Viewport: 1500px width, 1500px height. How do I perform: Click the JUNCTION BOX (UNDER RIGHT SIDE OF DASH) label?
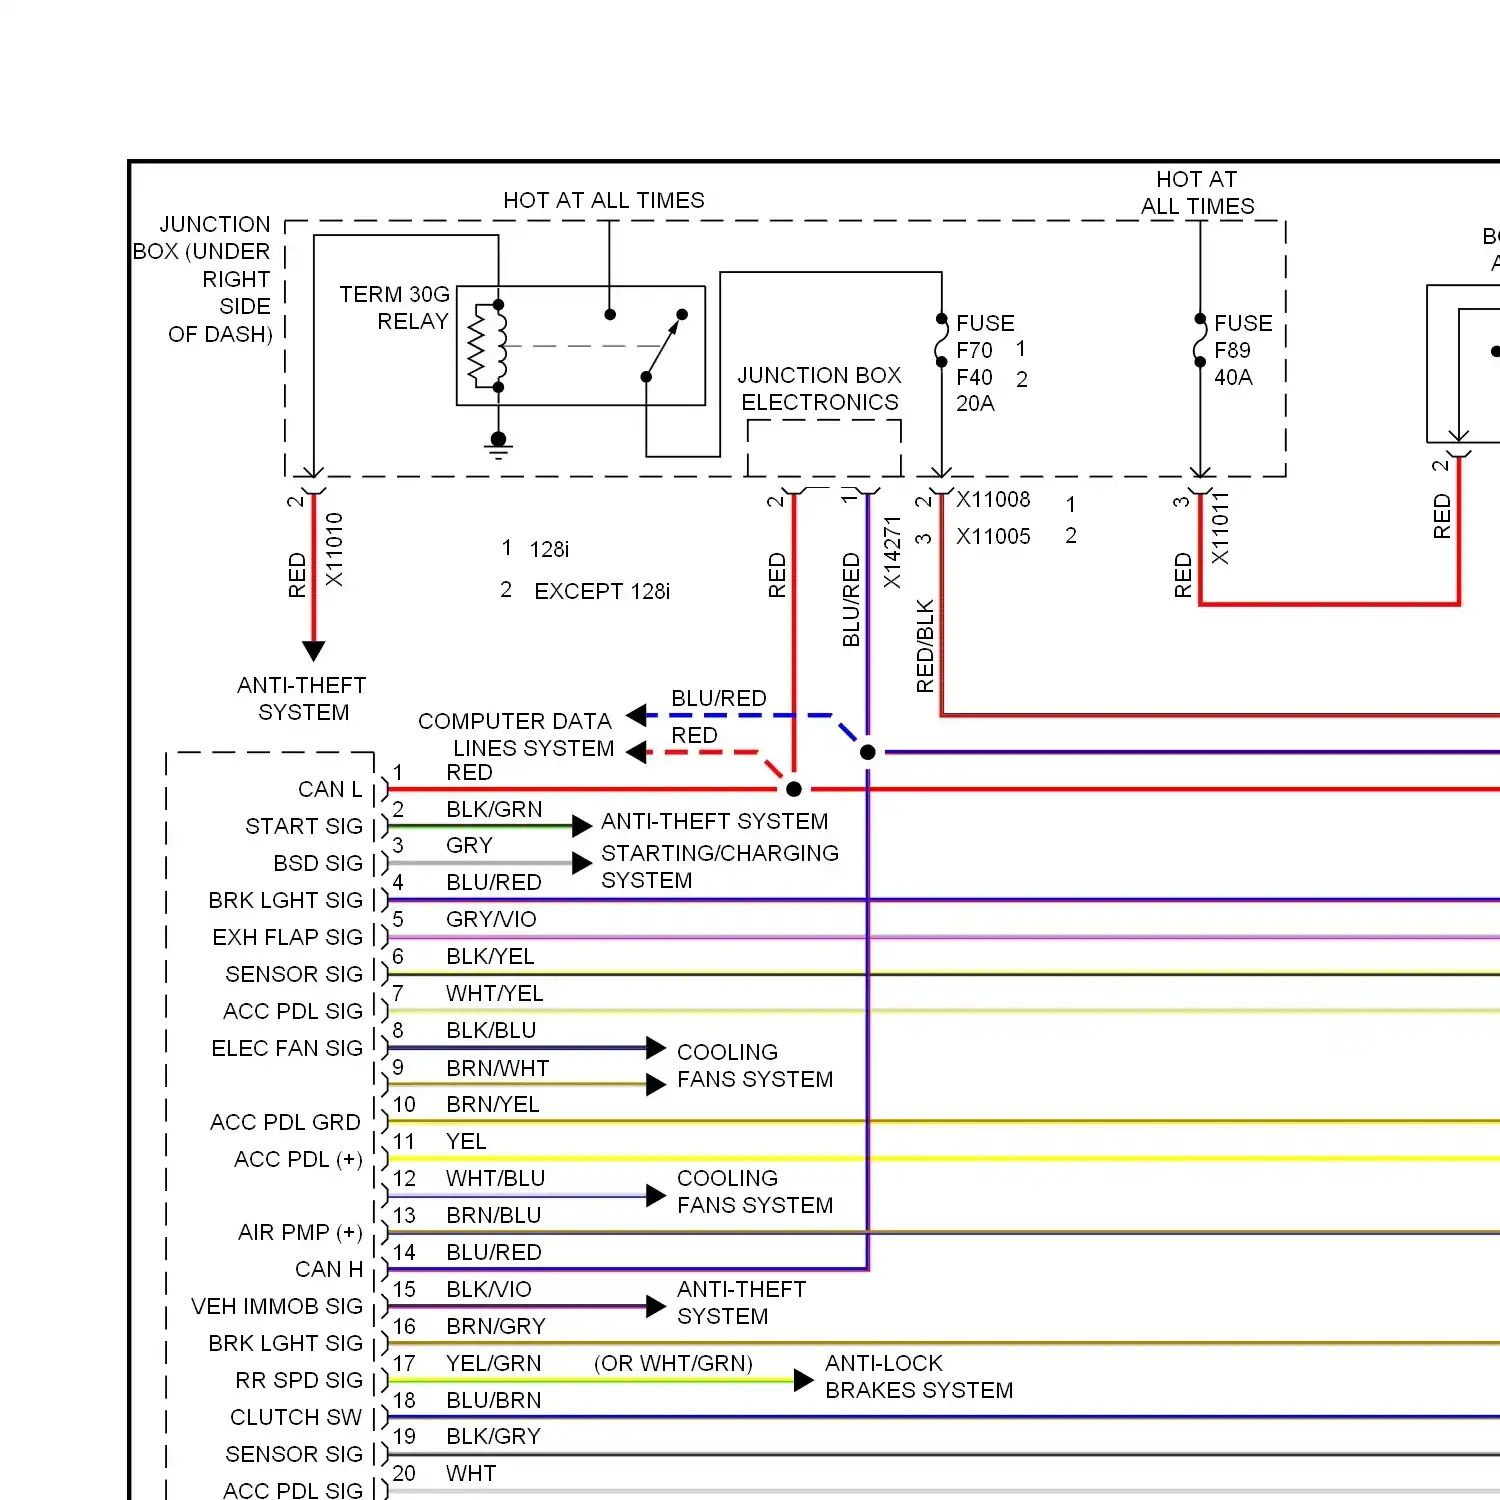pyautogui.click(x=203, y=279)
